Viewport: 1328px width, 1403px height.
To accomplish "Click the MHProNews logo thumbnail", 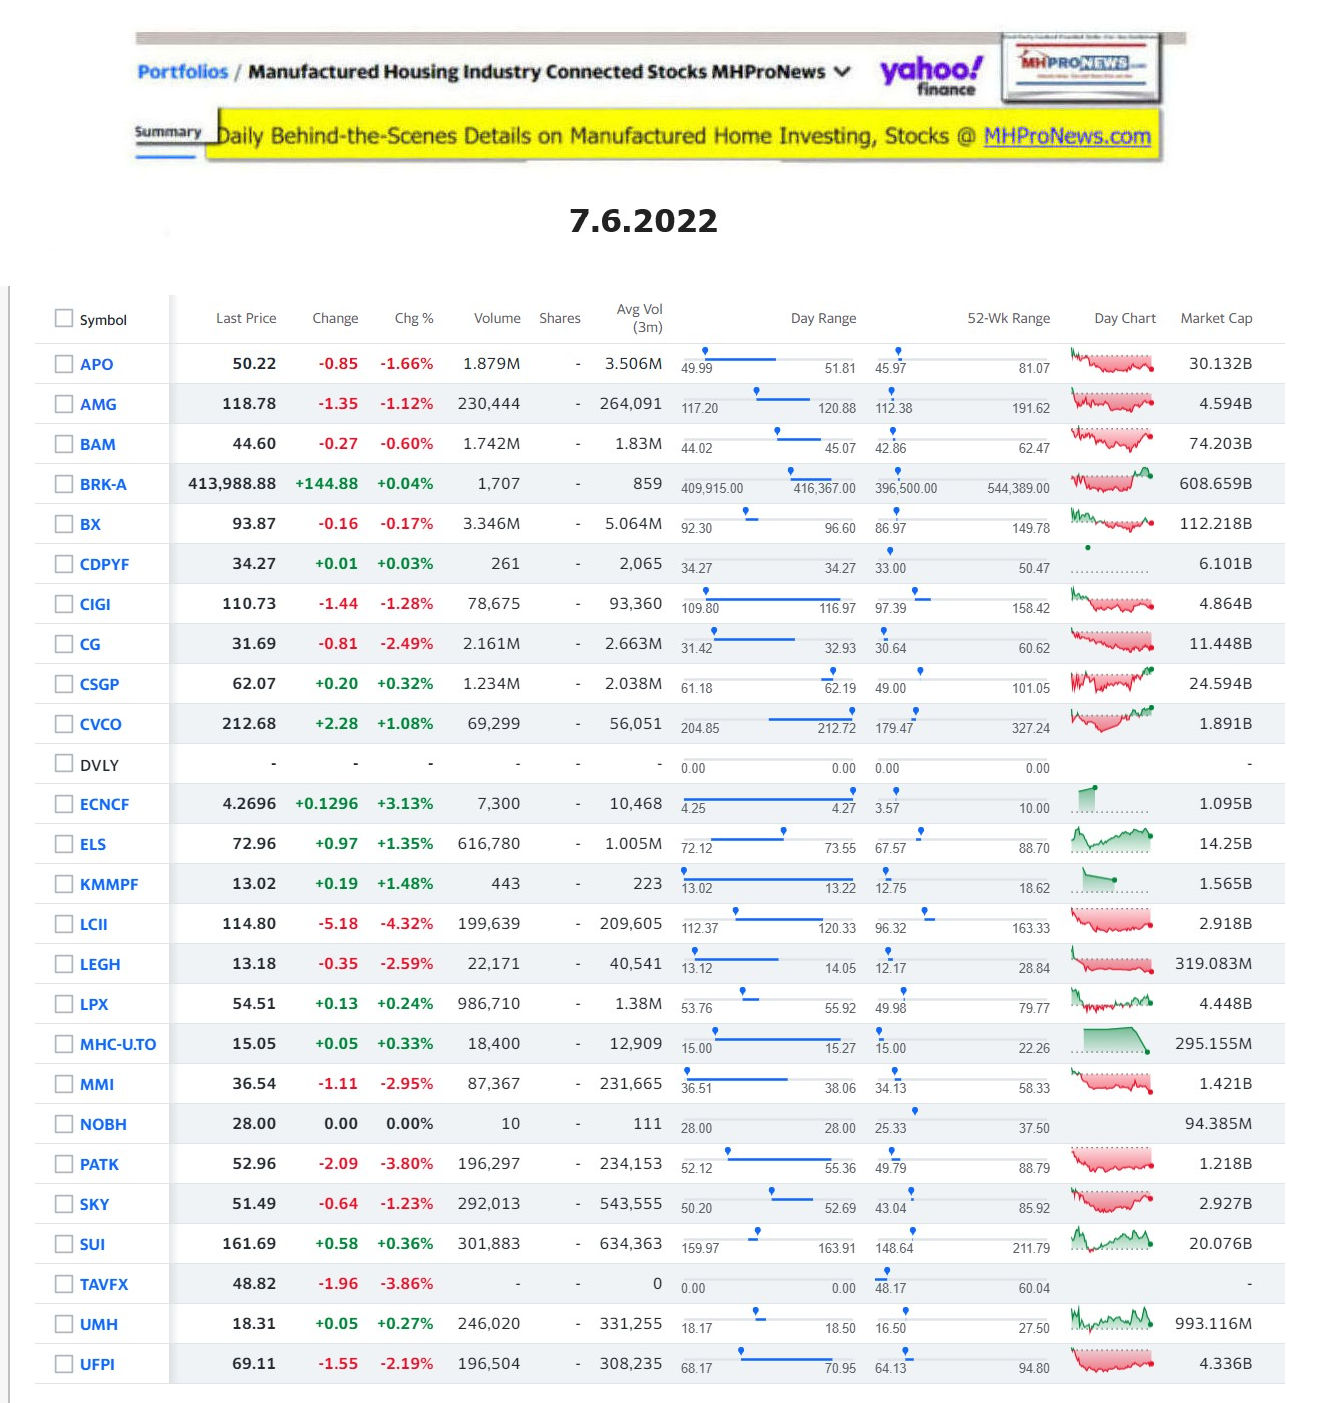I will 1081,67.
